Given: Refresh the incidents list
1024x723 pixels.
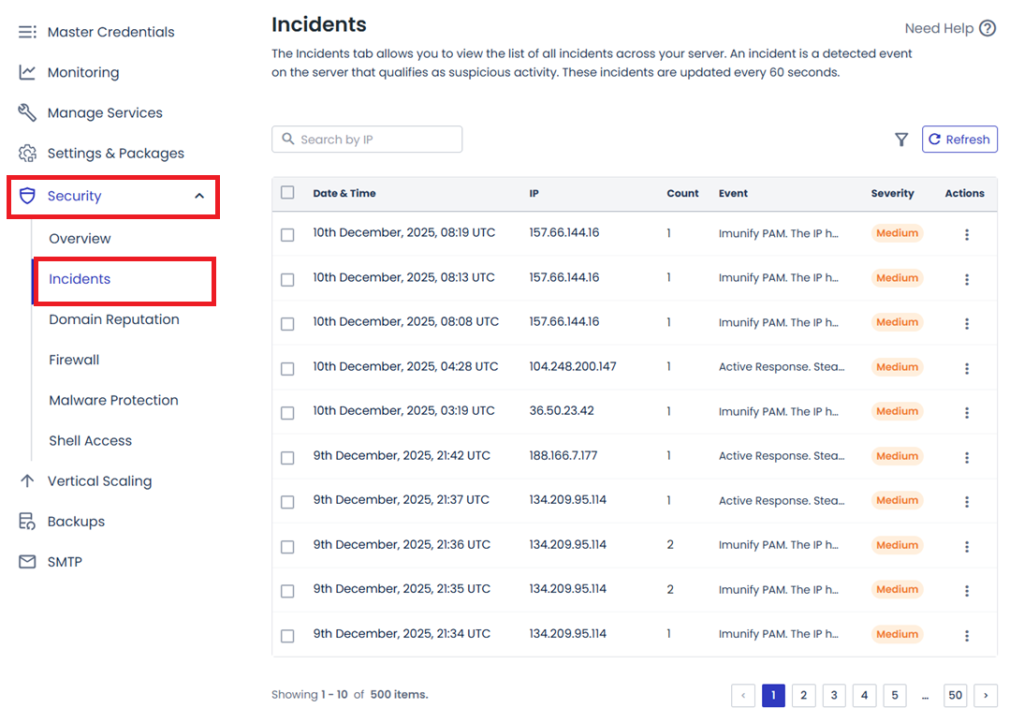Looking at the screenshot, I should coord(959,139).
